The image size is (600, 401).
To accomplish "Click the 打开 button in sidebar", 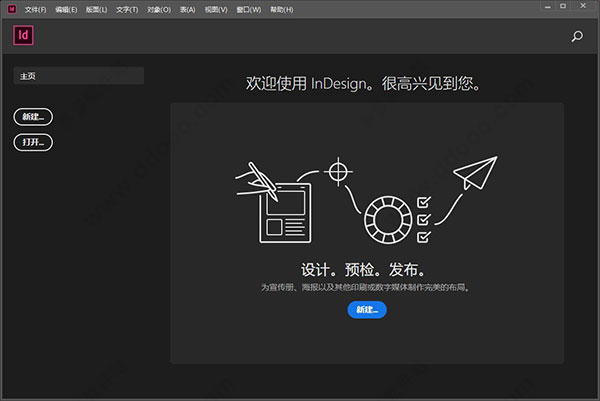I will click(33, 142).
